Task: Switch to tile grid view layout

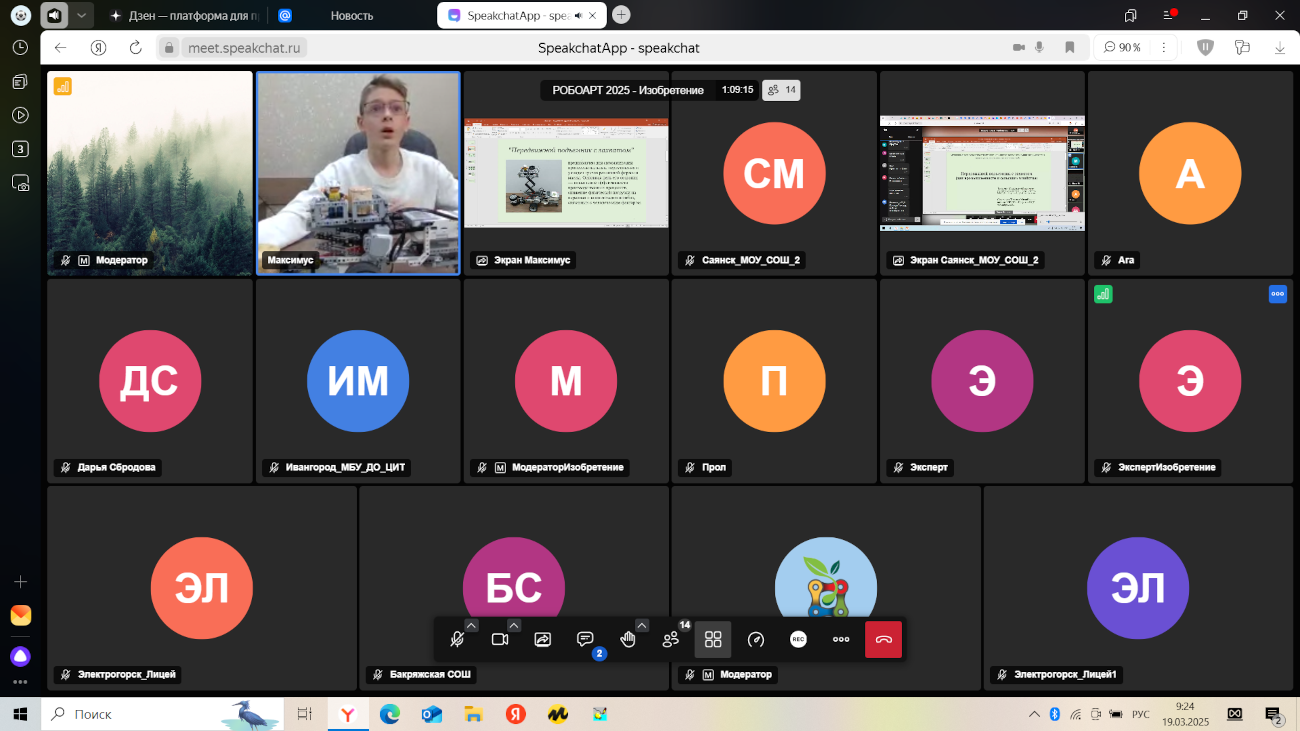Action: [713, 640]
